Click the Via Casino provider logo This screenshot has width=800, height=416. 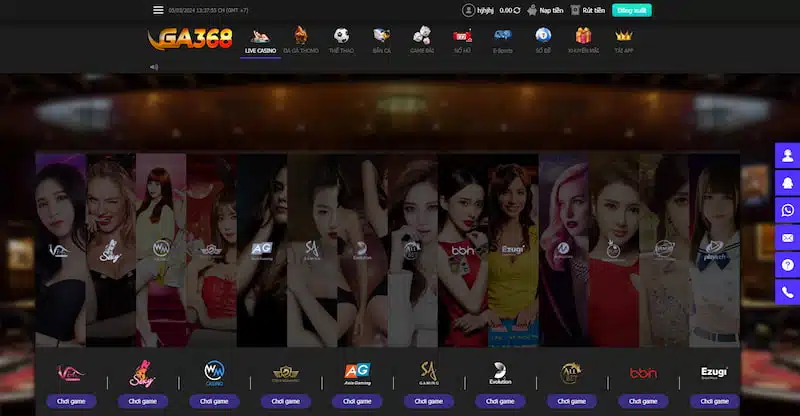(x=71, y=374)
